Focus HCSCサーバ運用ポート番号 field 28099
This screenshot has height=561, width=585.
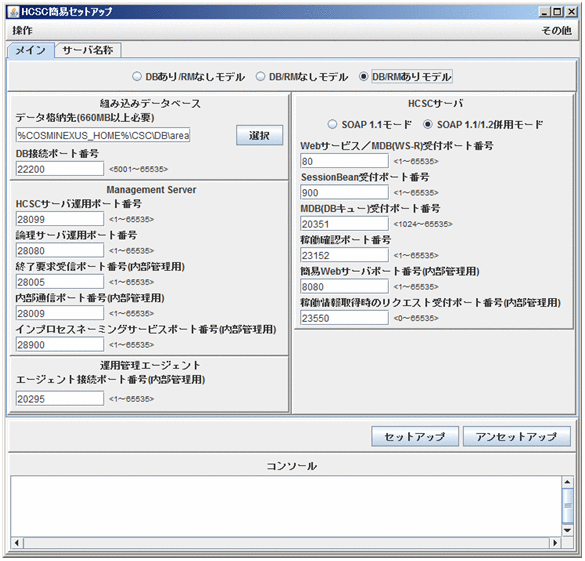60,219
